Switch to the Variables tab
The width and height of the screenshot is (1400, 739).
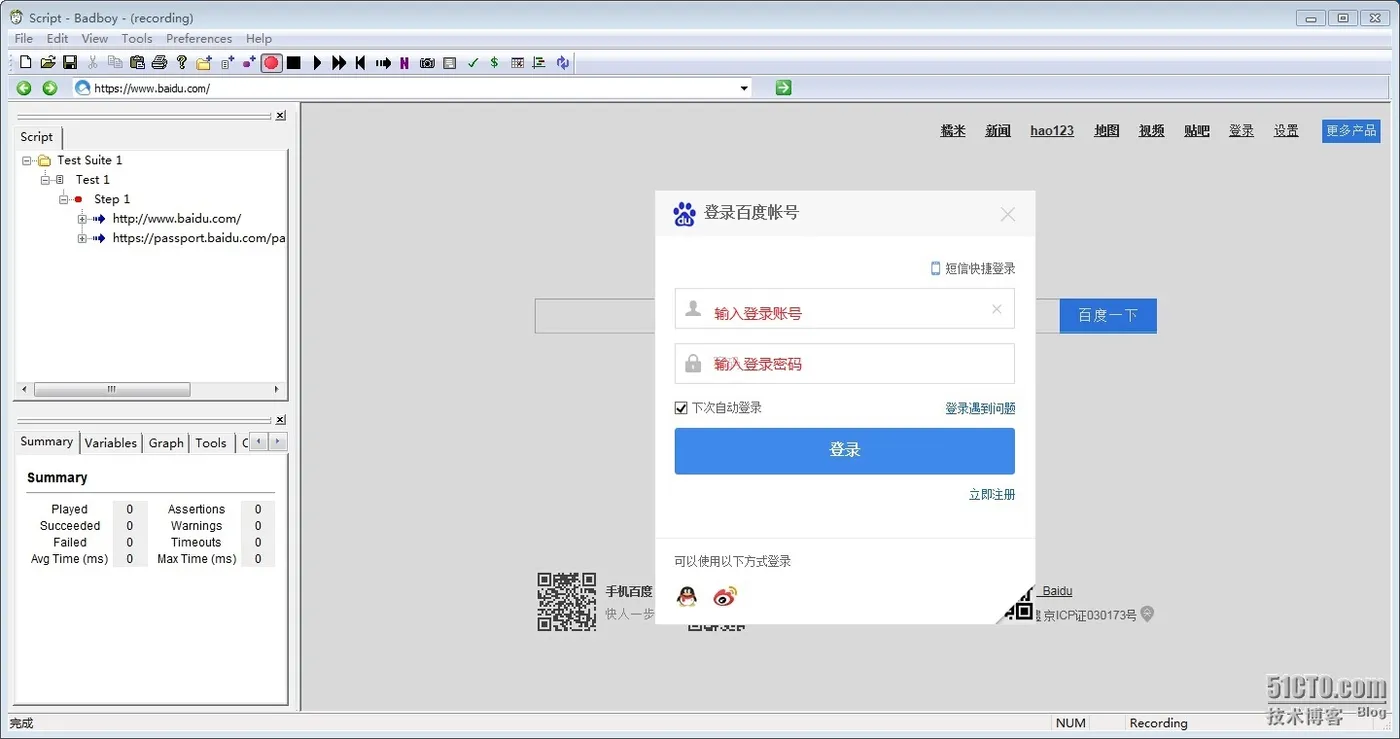(x=111, y=443)
